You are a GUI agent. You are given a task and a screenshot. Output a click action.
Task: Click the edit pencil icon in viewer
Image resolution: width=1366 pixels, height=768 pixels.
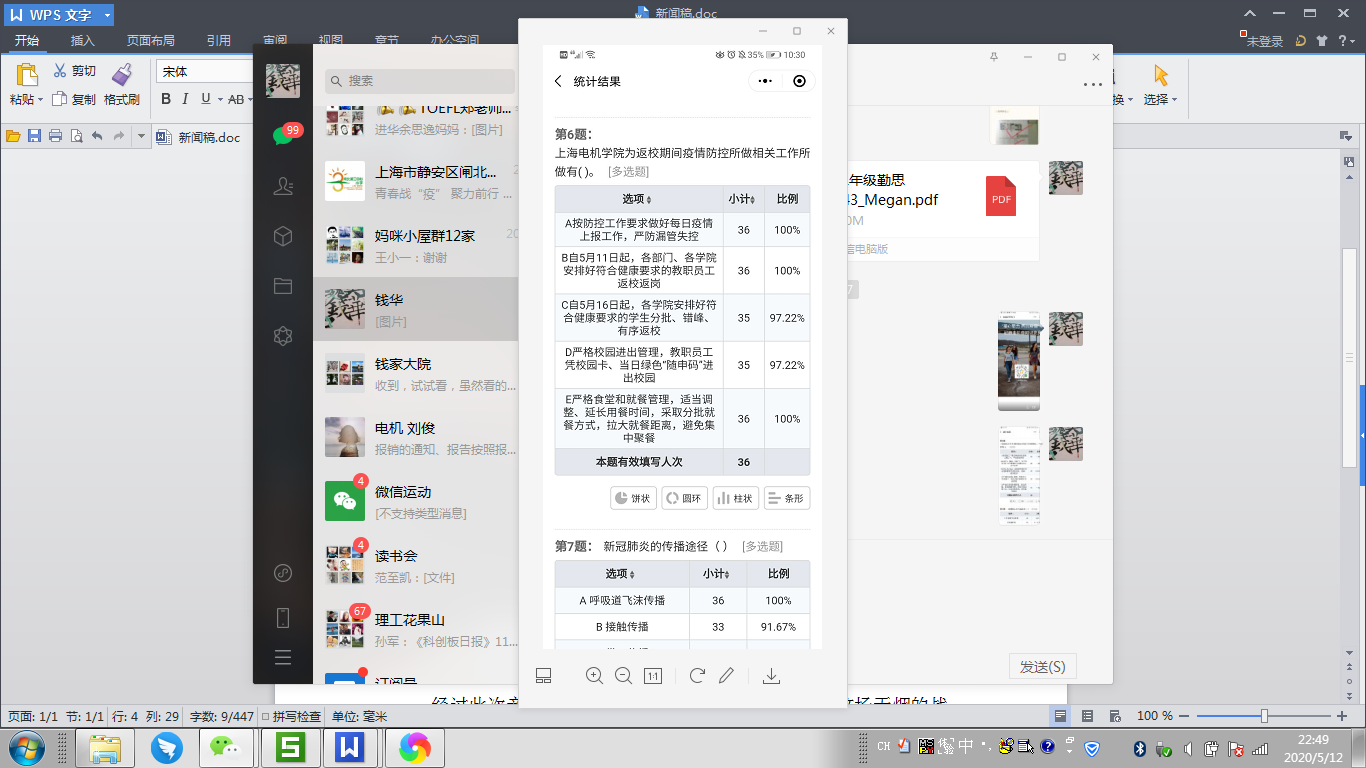coord(726,676)
